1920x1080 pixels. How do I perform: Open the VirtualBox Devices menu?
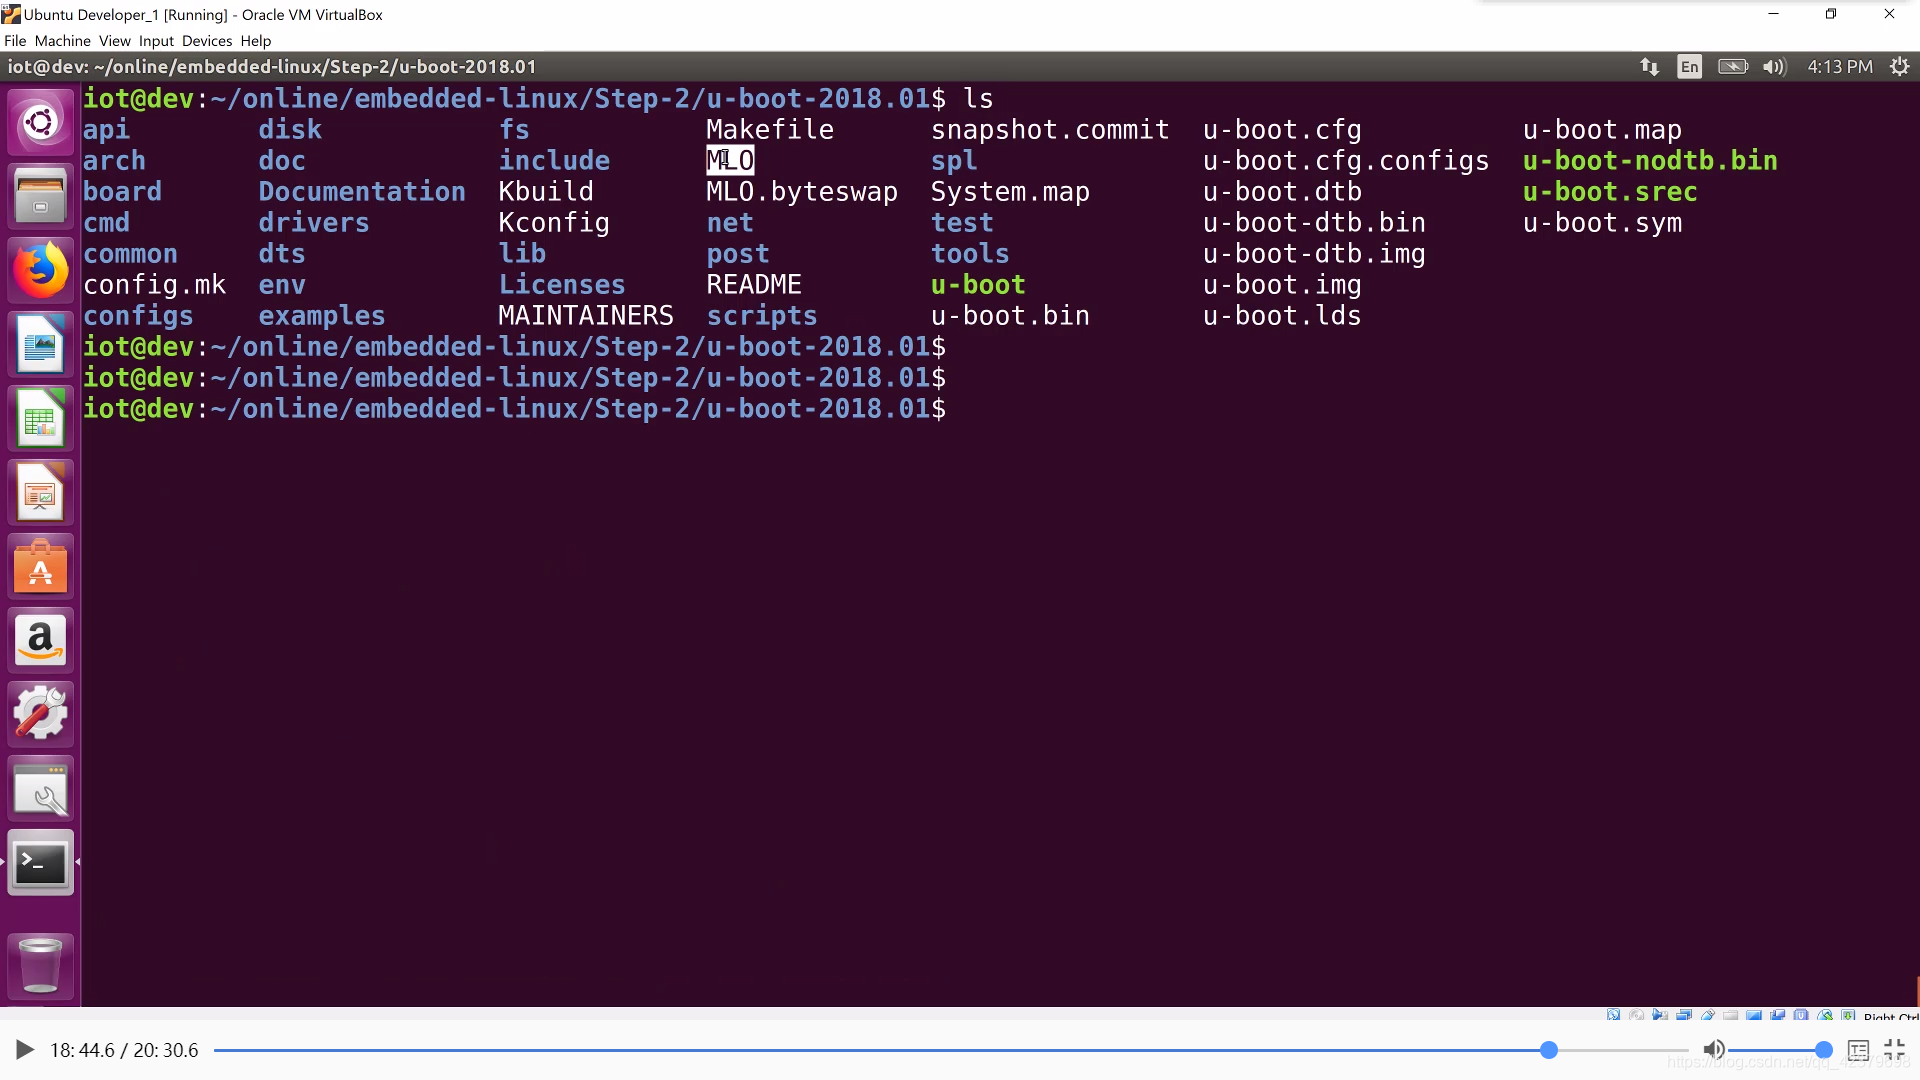[207, 41]
